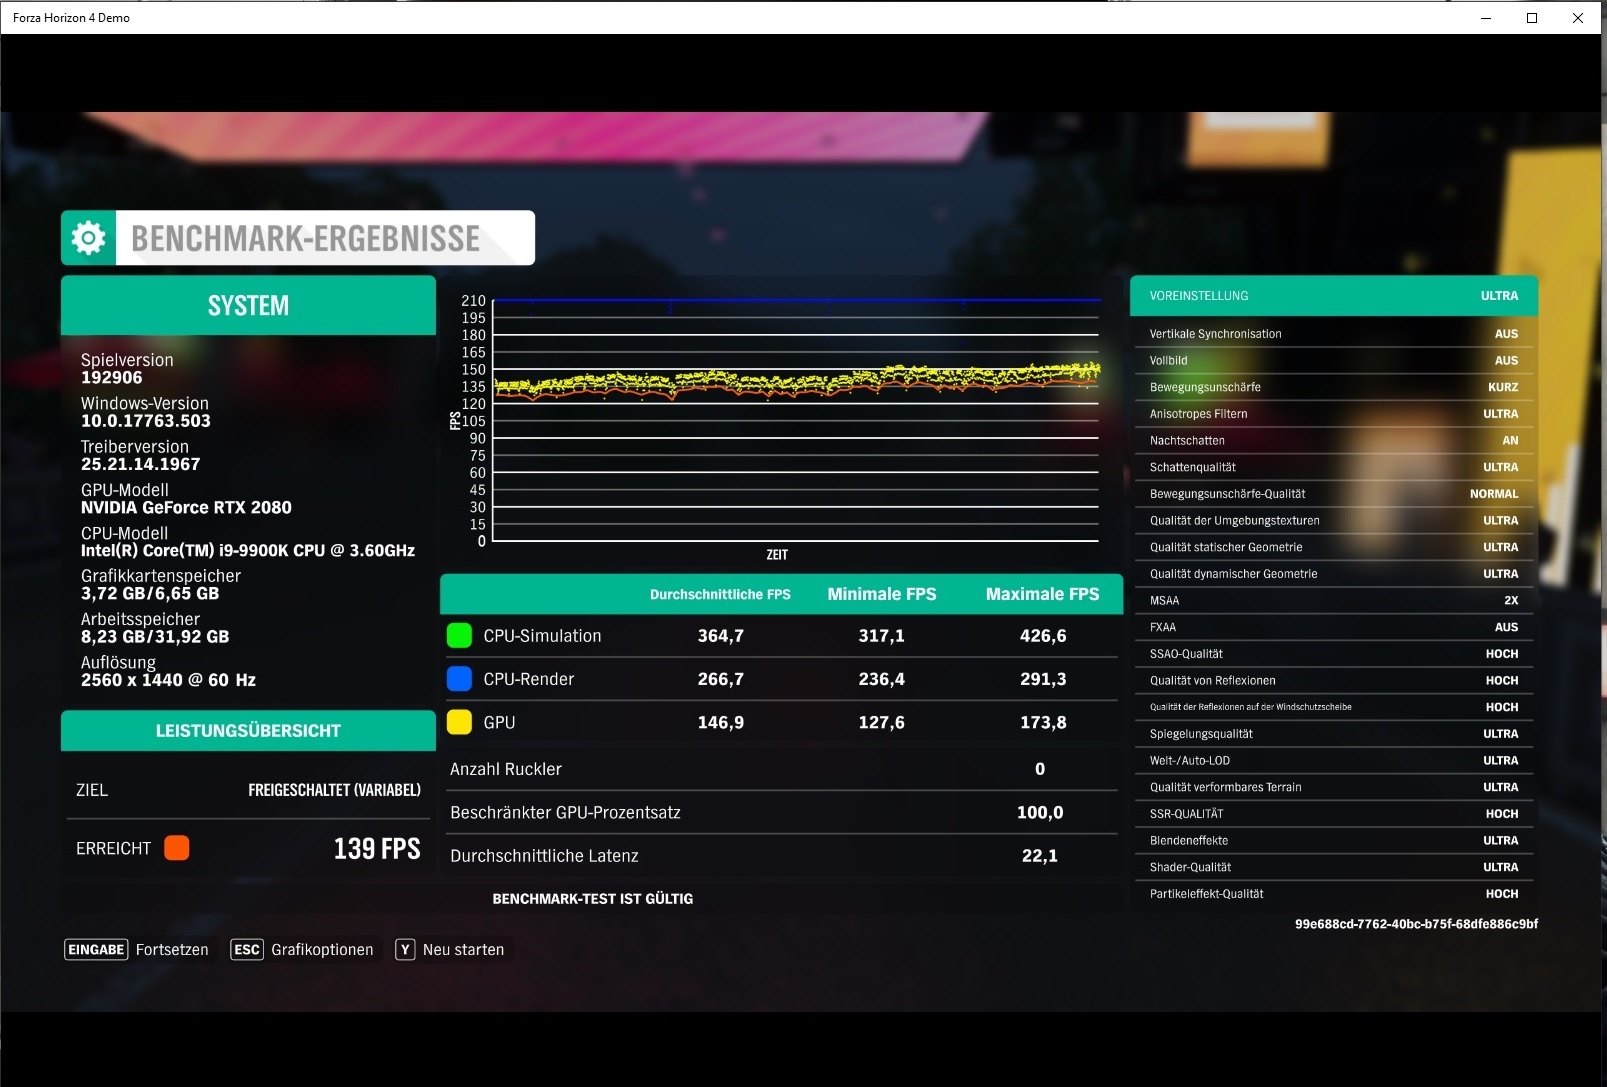Click the Nachtschatten AN row
The image size is (1607, 1087).
(1334, 440)
